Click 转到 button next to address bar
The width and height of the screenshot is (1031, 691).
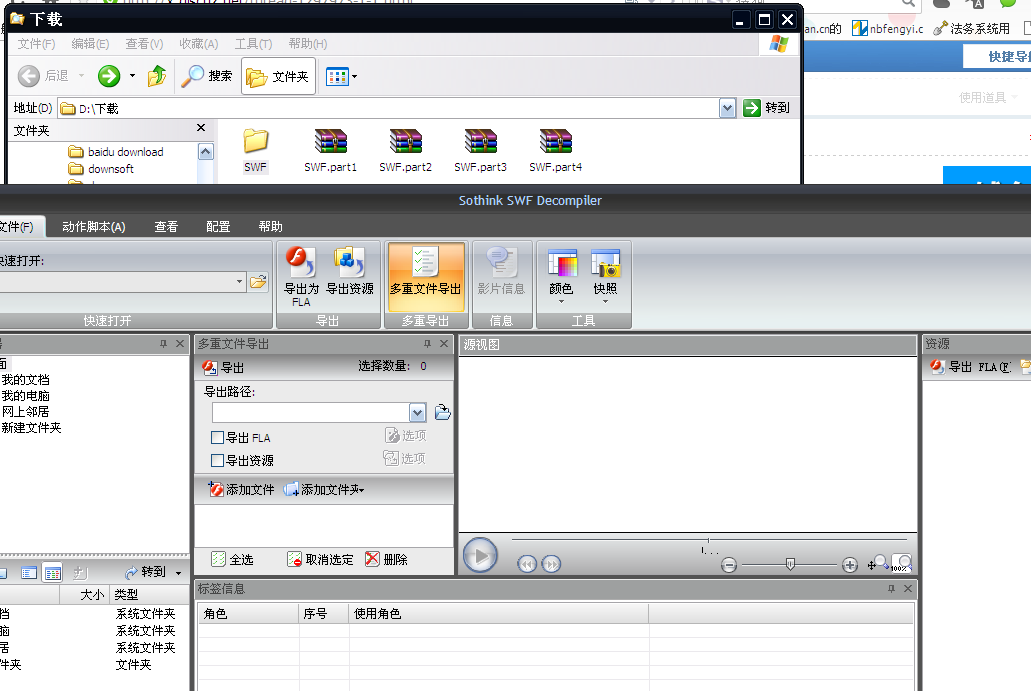point(766,108)
